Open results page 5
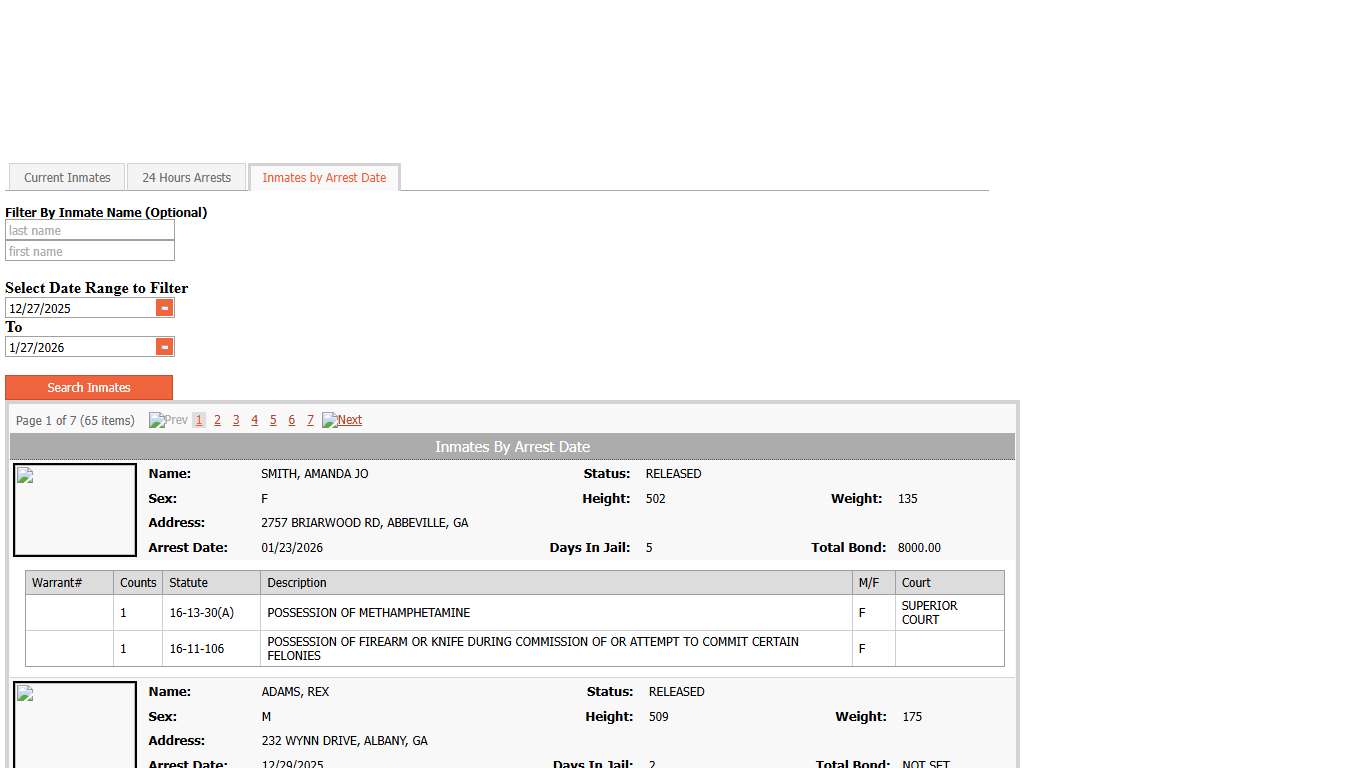The height and width of the screenshot is (768, 1366). pyautogui.click(x=273, y=420)
